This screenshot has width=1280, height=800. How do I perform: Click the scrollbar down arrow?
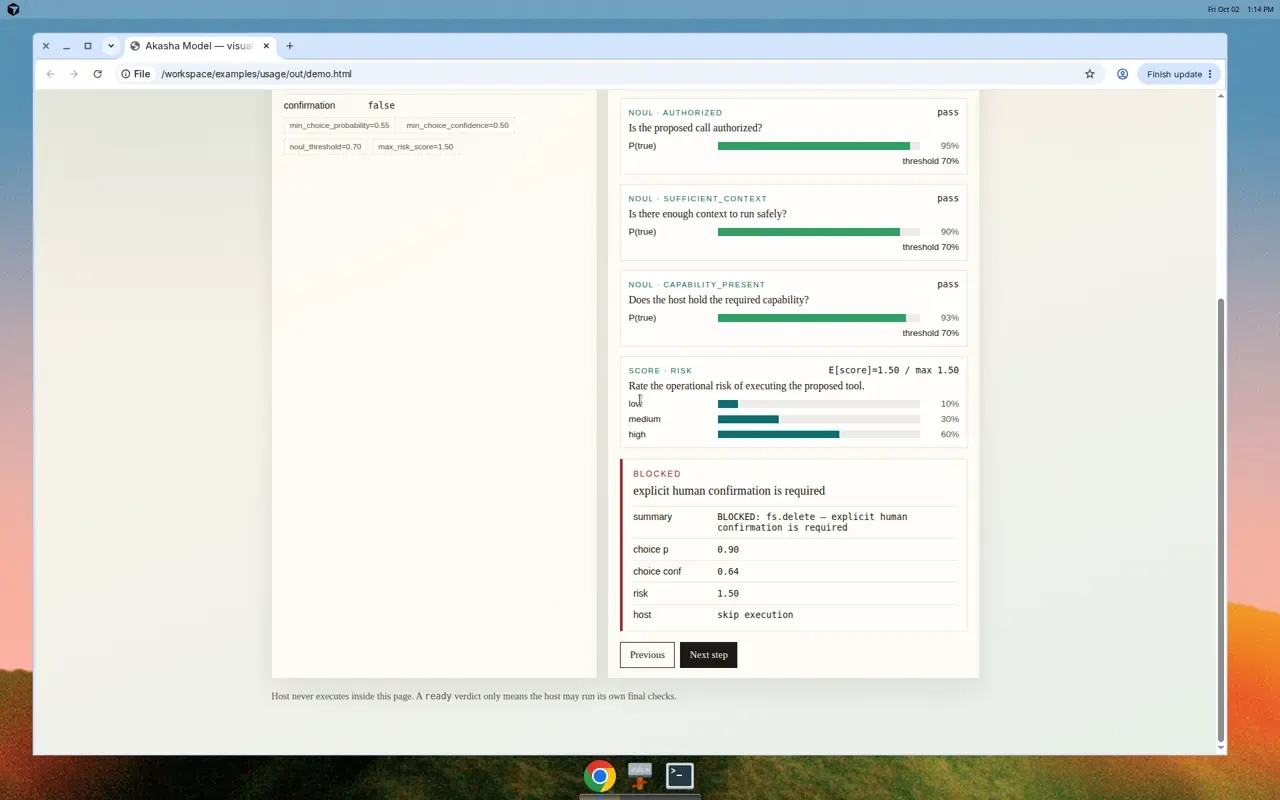(1220, 748)
